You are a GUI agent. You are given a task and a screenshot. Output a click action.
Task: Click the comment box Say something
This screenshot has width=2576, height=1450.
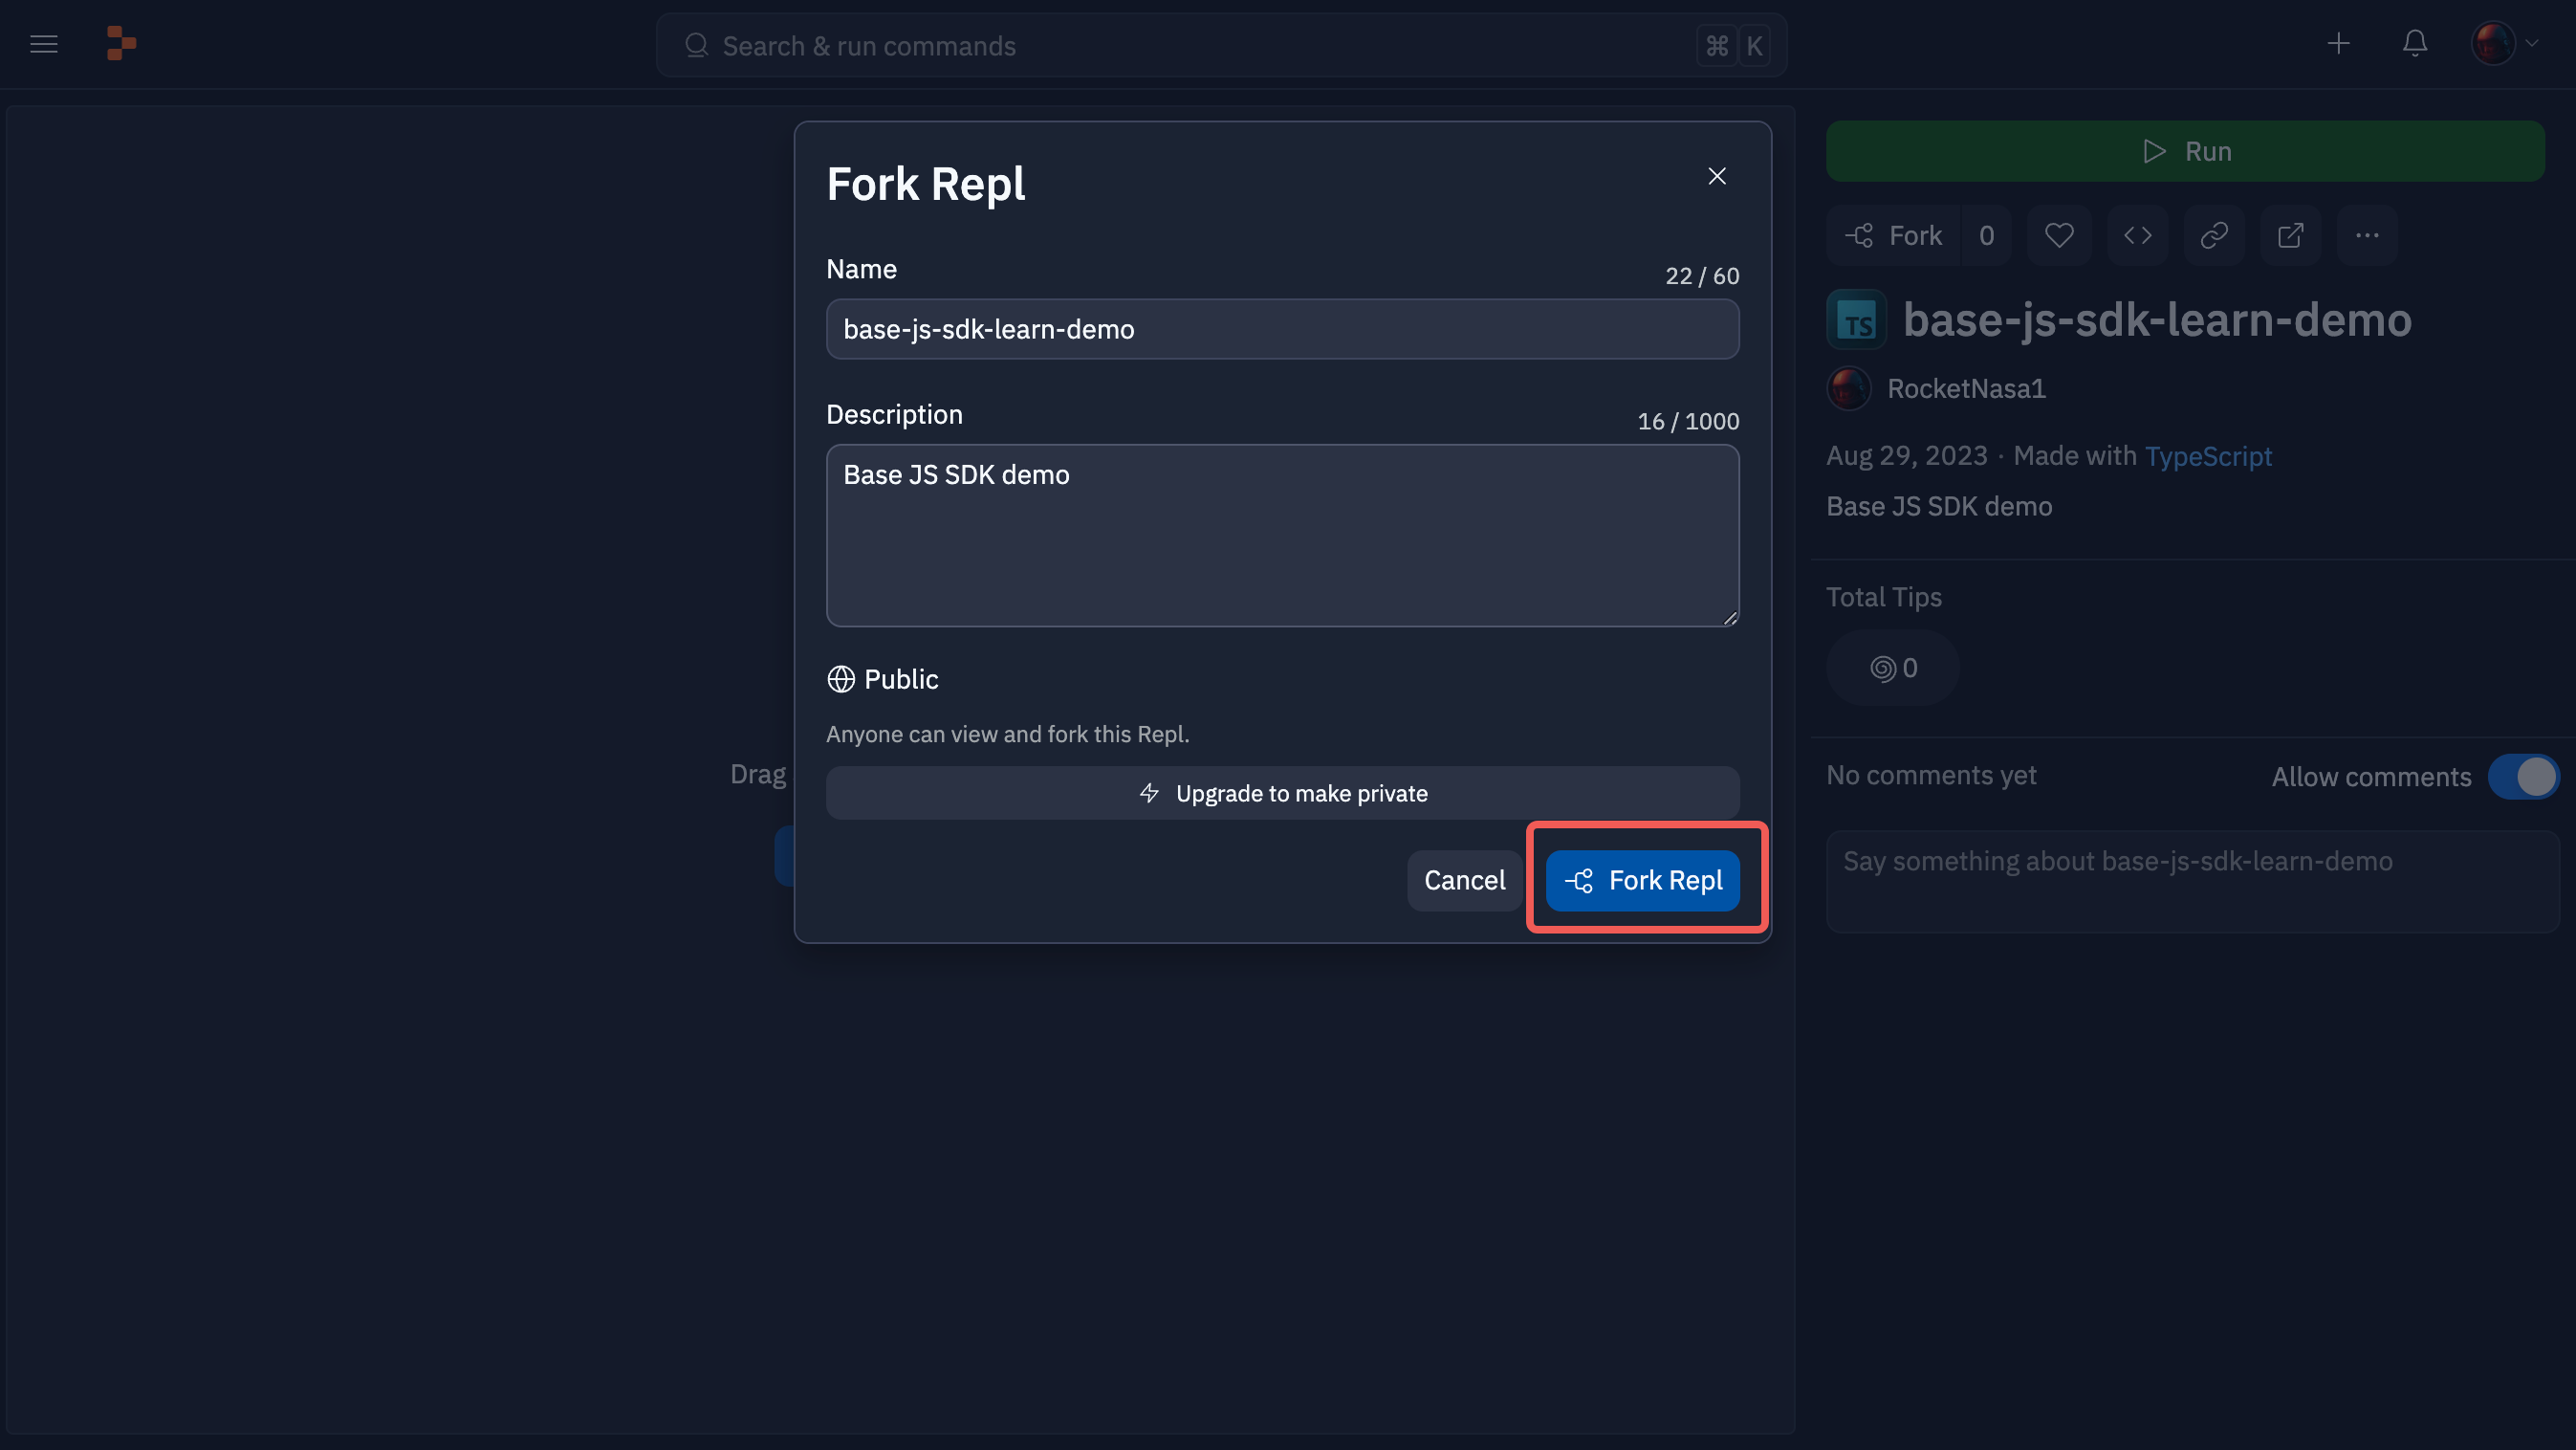click(2192, 882)
